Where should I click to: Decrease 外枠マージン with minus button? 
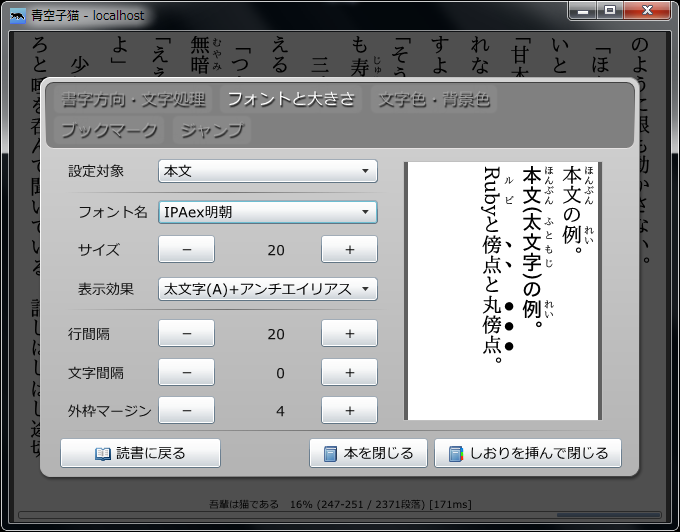click(186, 410)
